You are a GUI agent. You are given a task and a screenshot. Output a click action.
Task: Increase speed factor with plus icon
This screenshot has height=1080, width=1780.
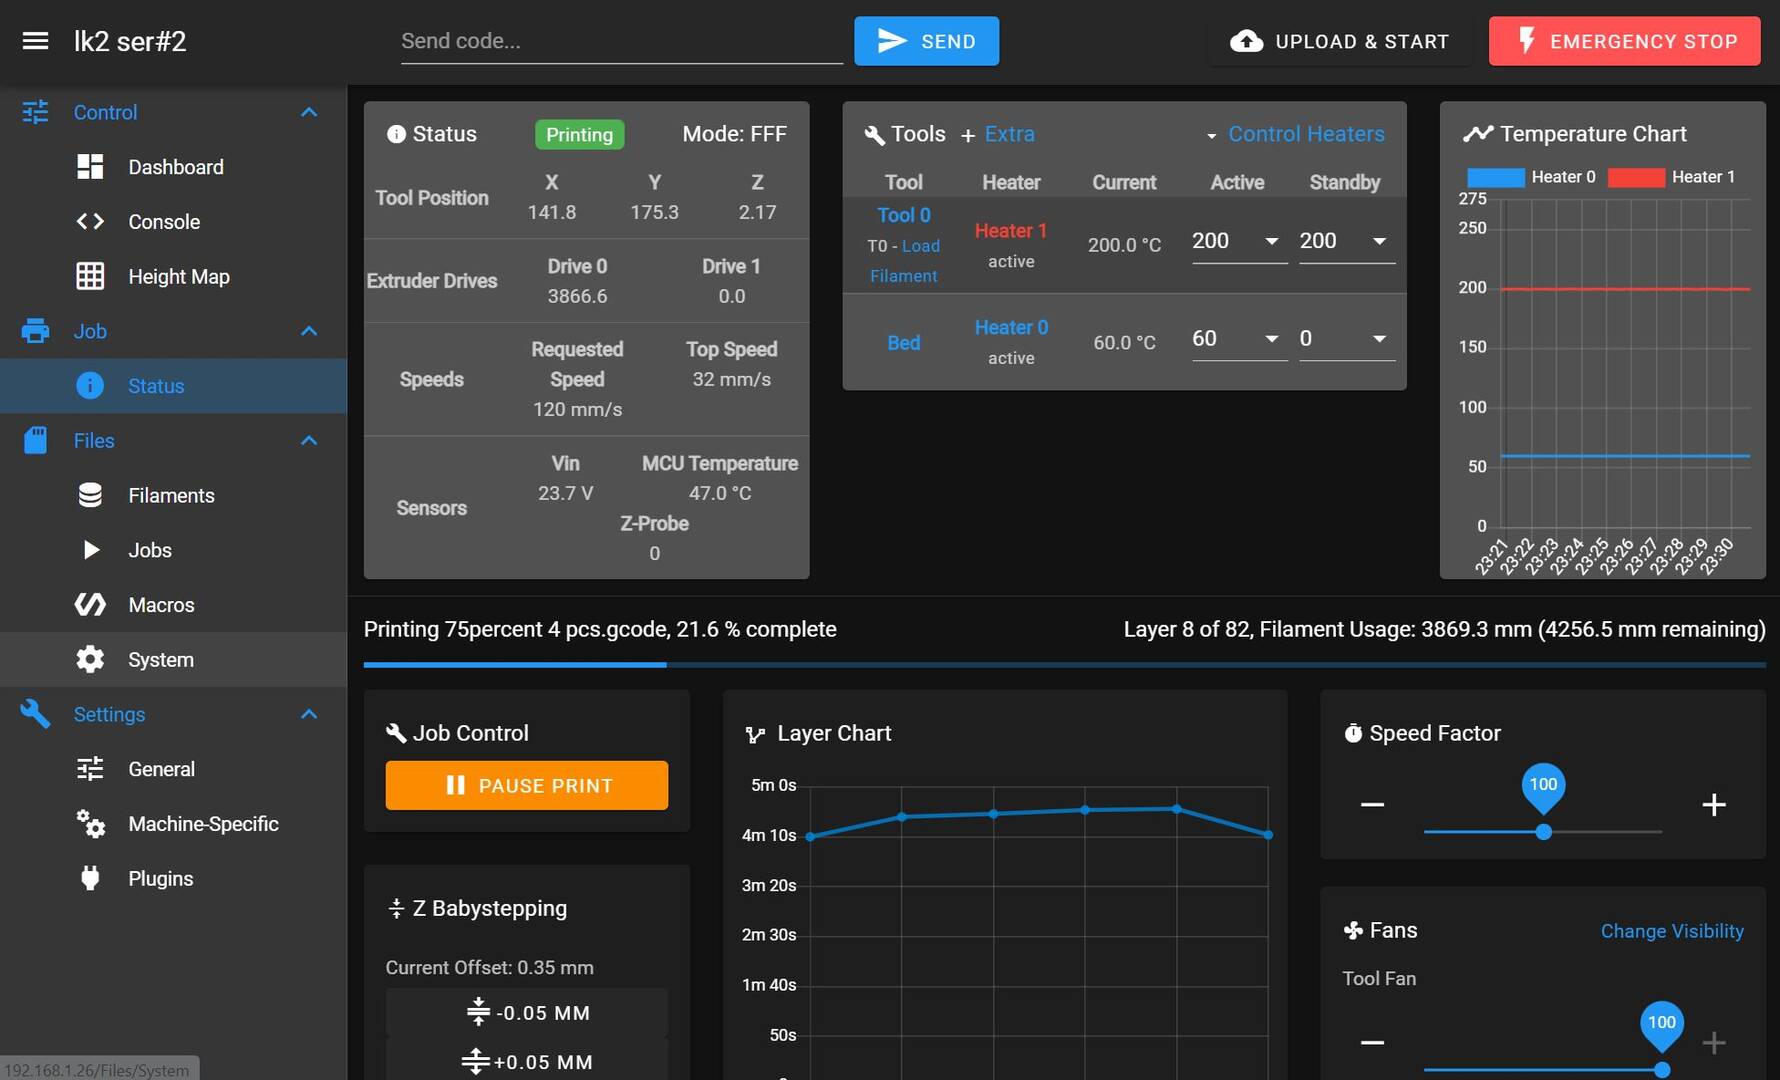click(1713, 805)
